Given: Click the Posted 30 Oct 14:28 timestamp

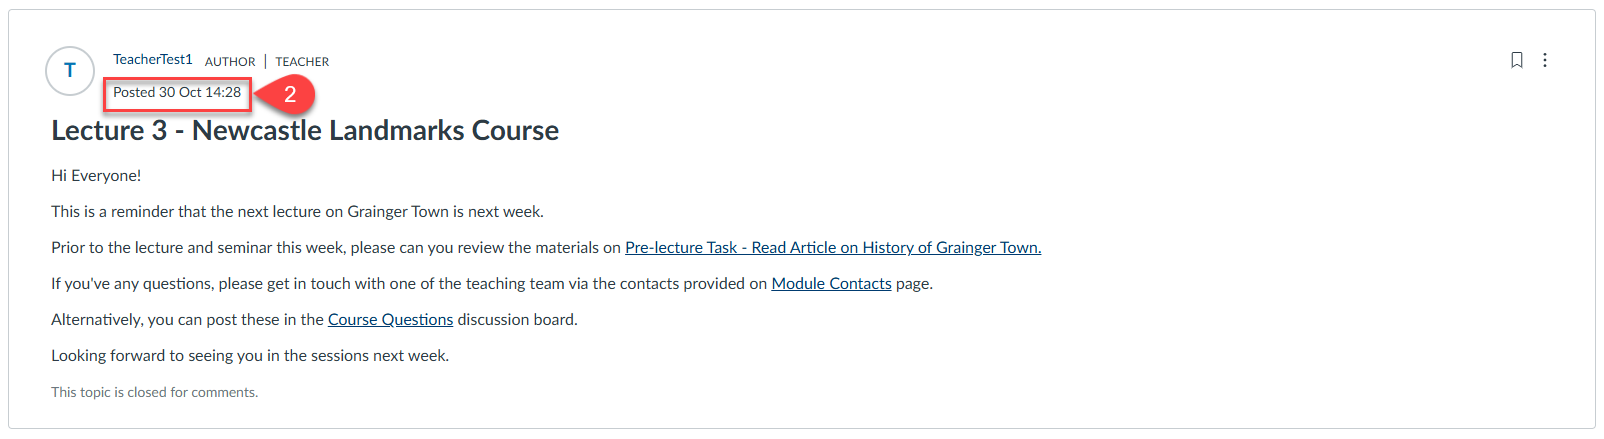Looking at the screenshot, I should [177, 93].
